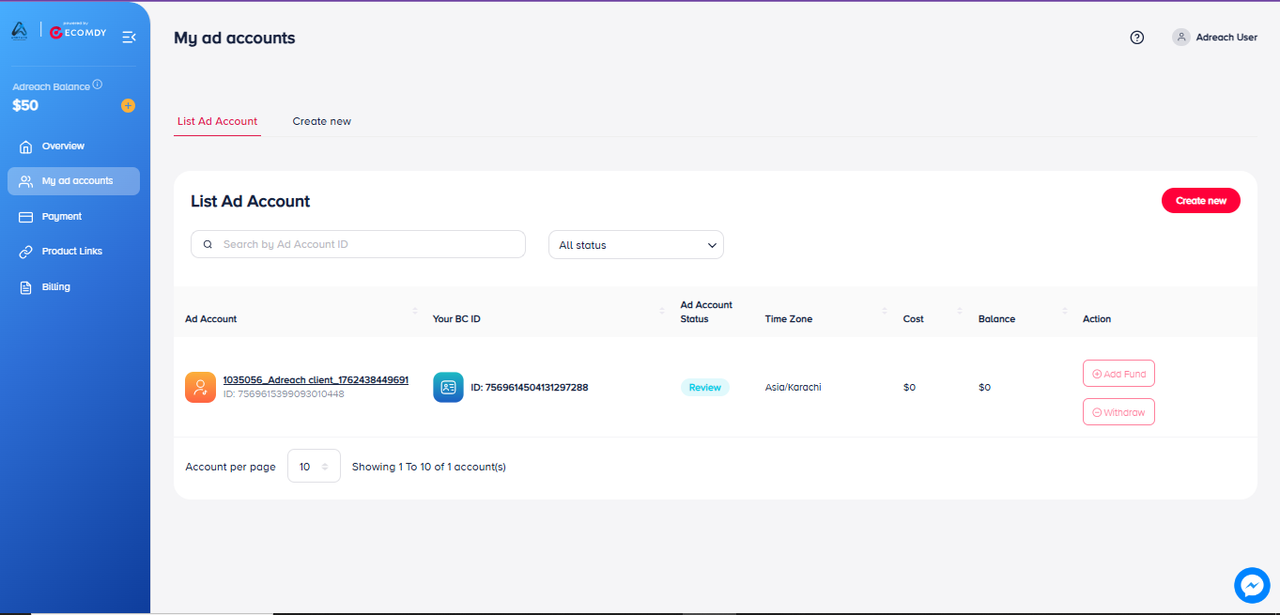Image resolution: width=1280 pixels, height=615 pixels.
Task: Click the orange ad account avatar icon
Action: point(200,387)
